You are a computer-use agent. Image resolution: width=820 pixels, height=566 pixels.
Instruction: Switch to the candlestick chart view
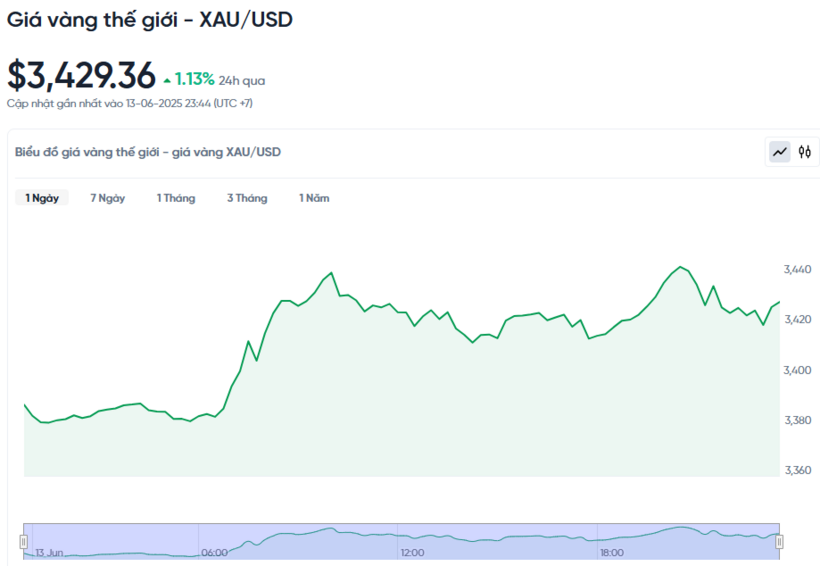click(804, 152)
